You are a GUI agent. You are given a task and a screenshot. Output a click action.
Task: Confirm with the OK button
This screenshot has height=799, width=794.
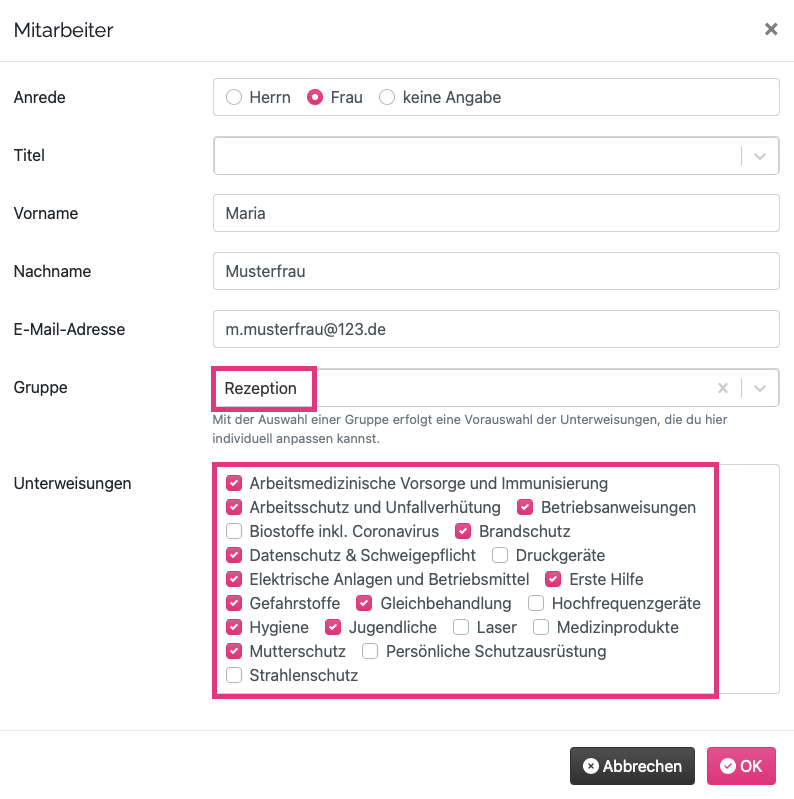[741, 766]
